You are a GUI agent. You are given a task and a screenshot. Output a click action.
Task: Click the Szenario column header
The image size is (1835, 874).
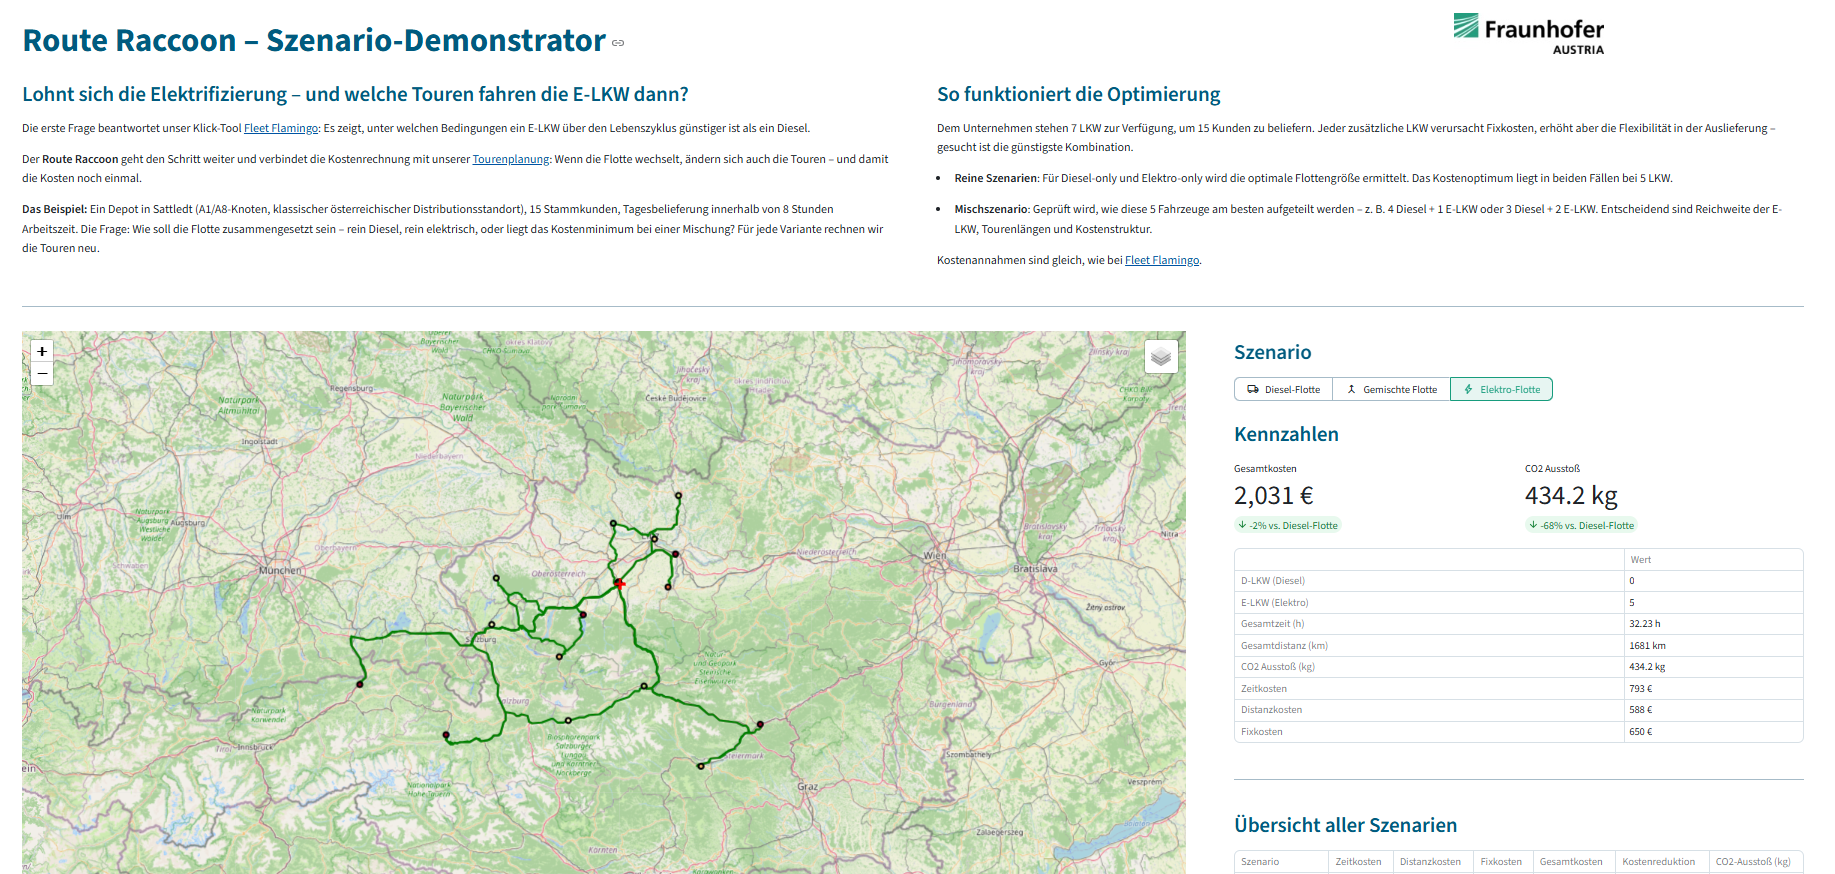1260,862
